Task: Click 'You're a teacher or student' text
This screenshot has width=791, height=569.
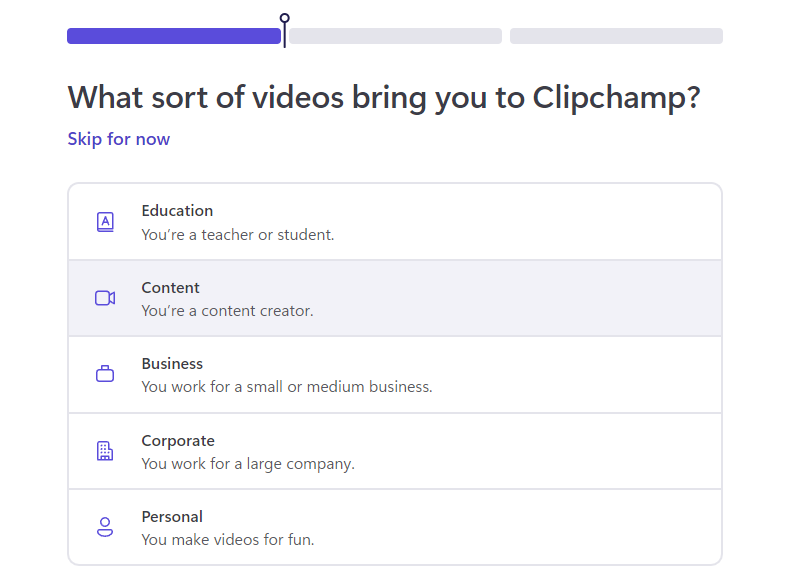Action: coord(238,235)
